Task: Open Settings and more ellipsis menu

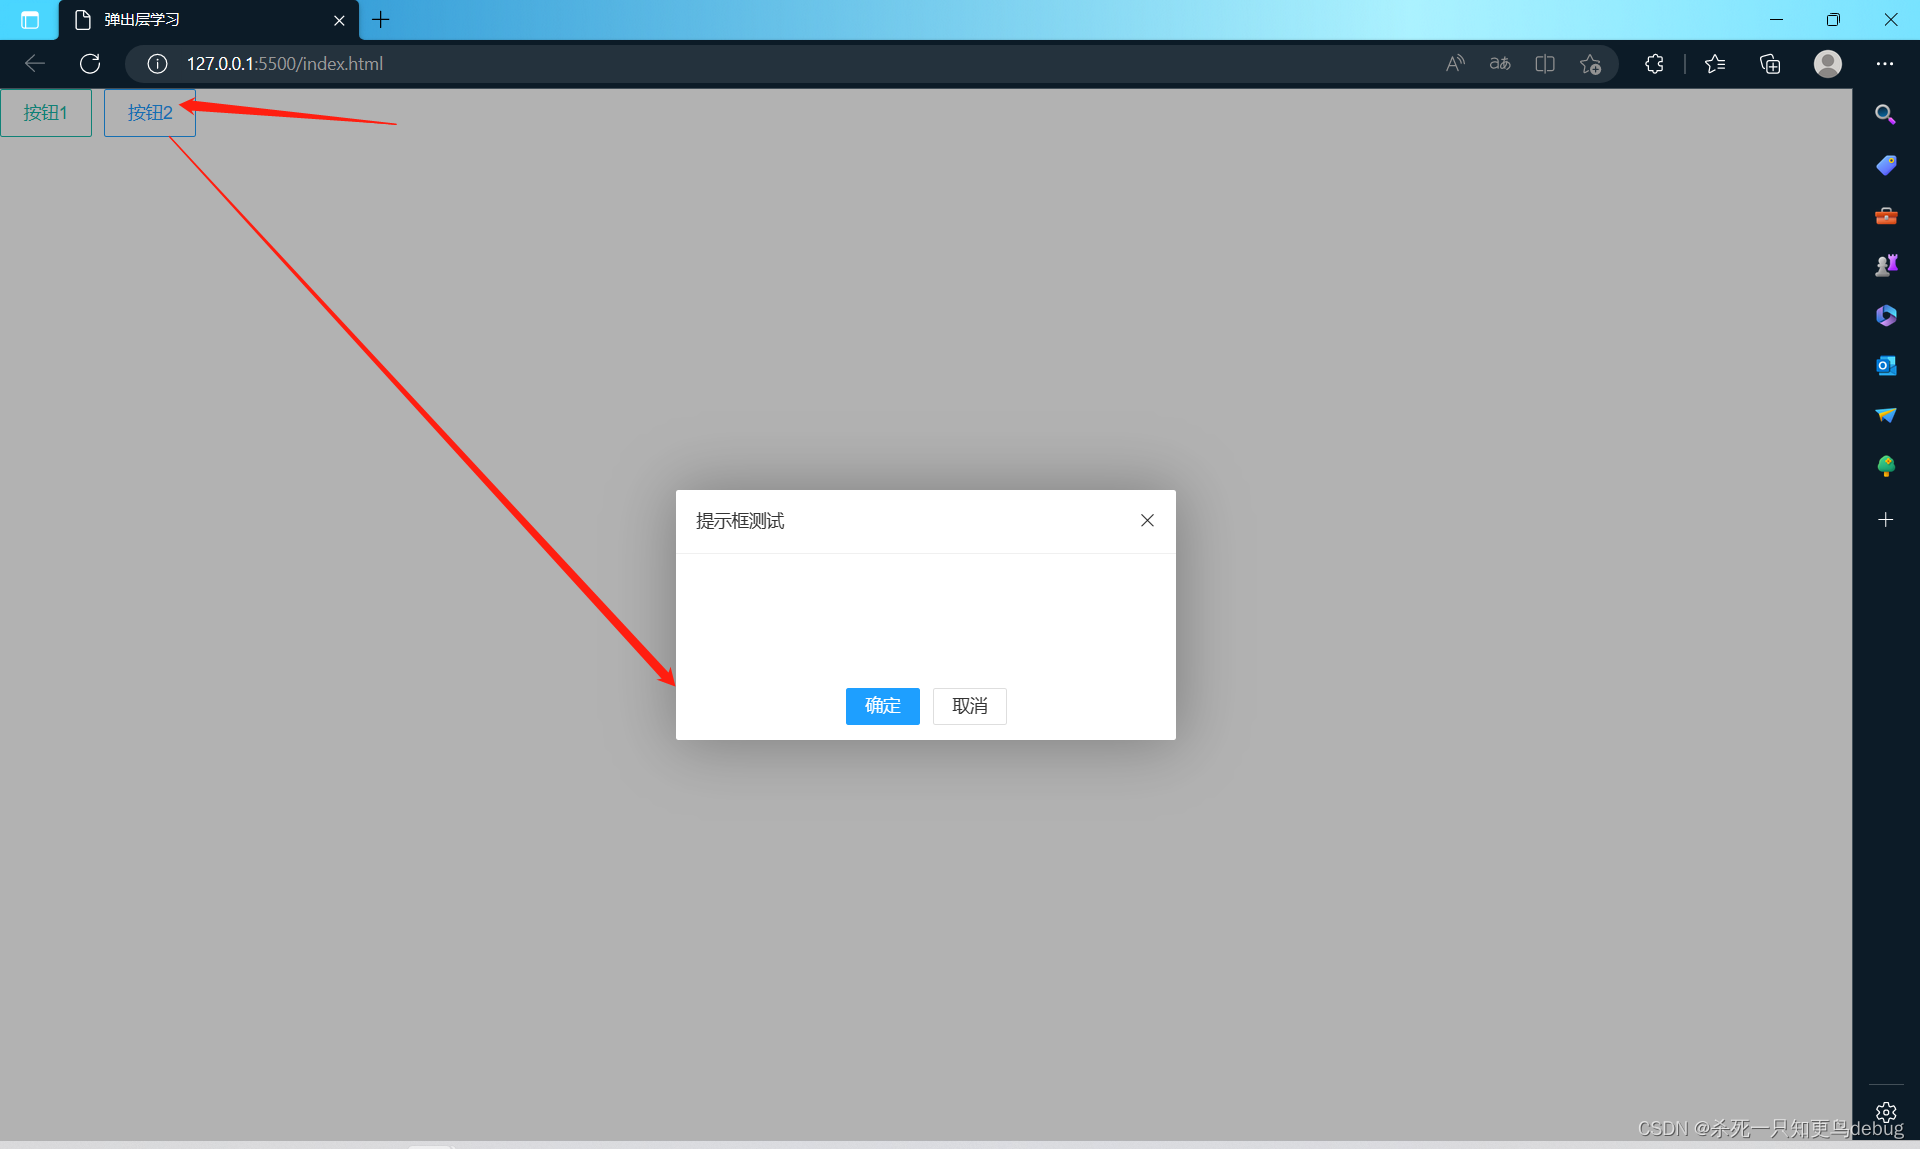Action: [x=1884, y=64]
